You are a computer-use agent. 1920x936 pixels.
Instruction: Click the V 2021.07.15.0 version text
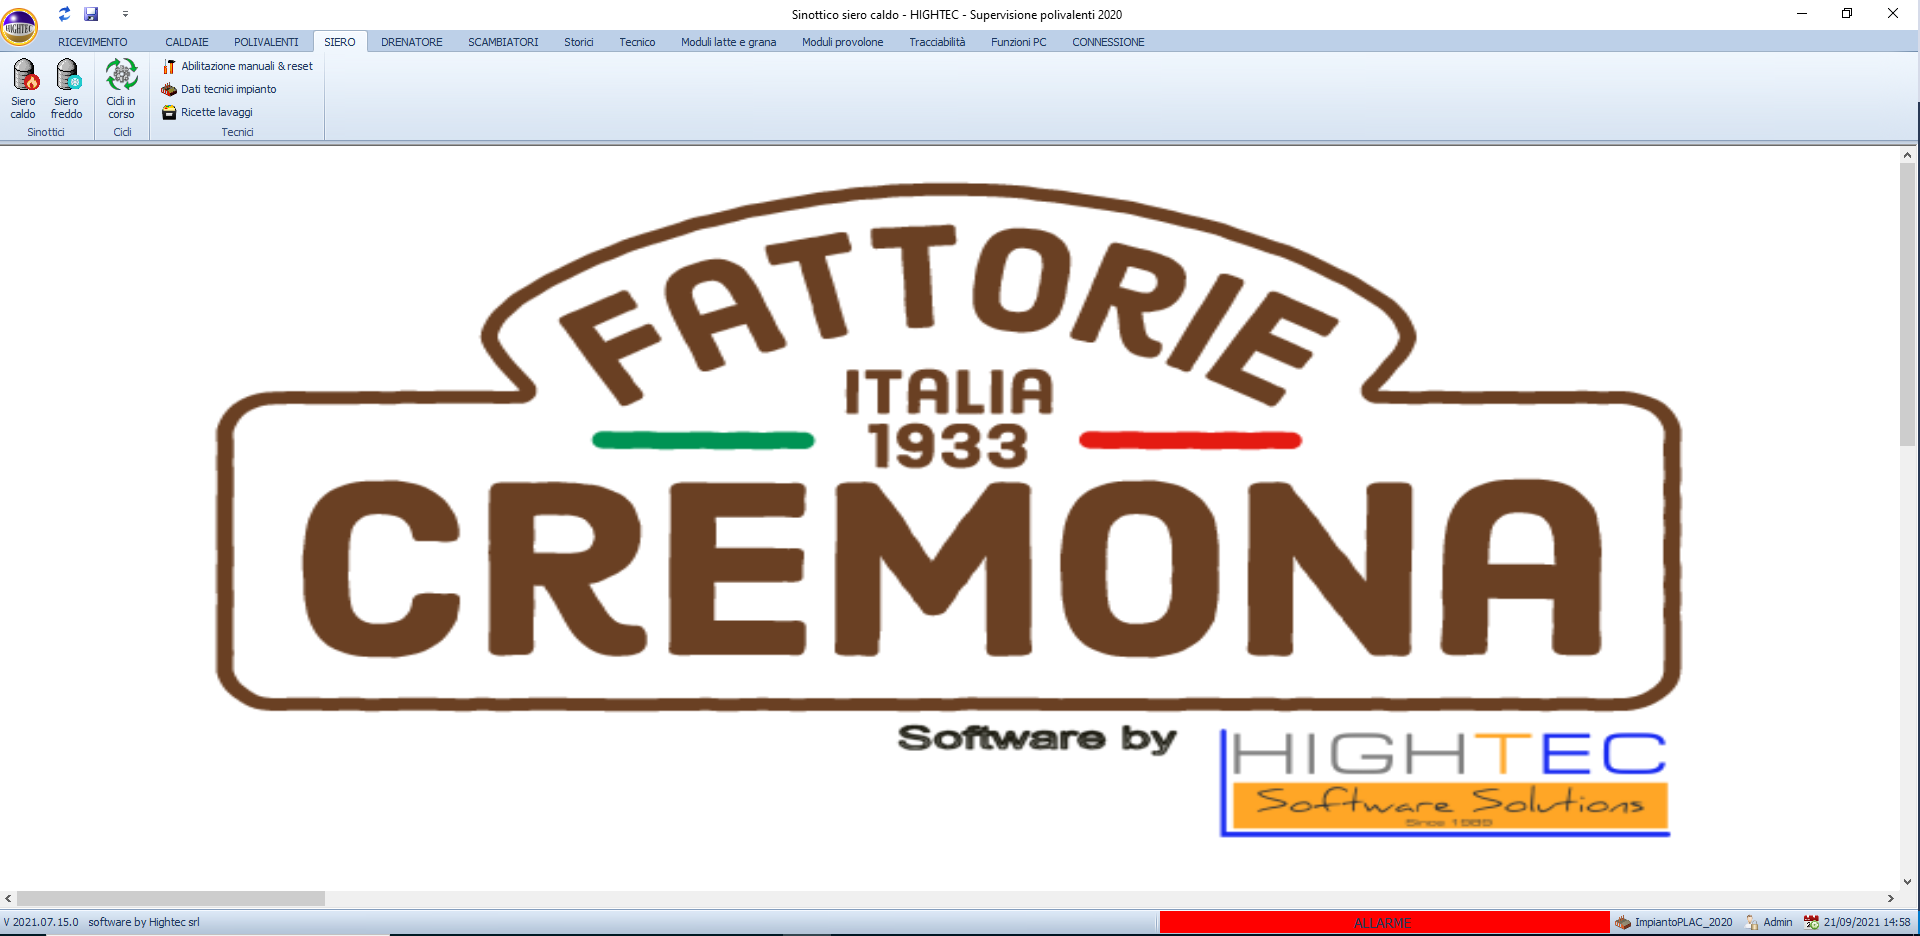[41, 922]
